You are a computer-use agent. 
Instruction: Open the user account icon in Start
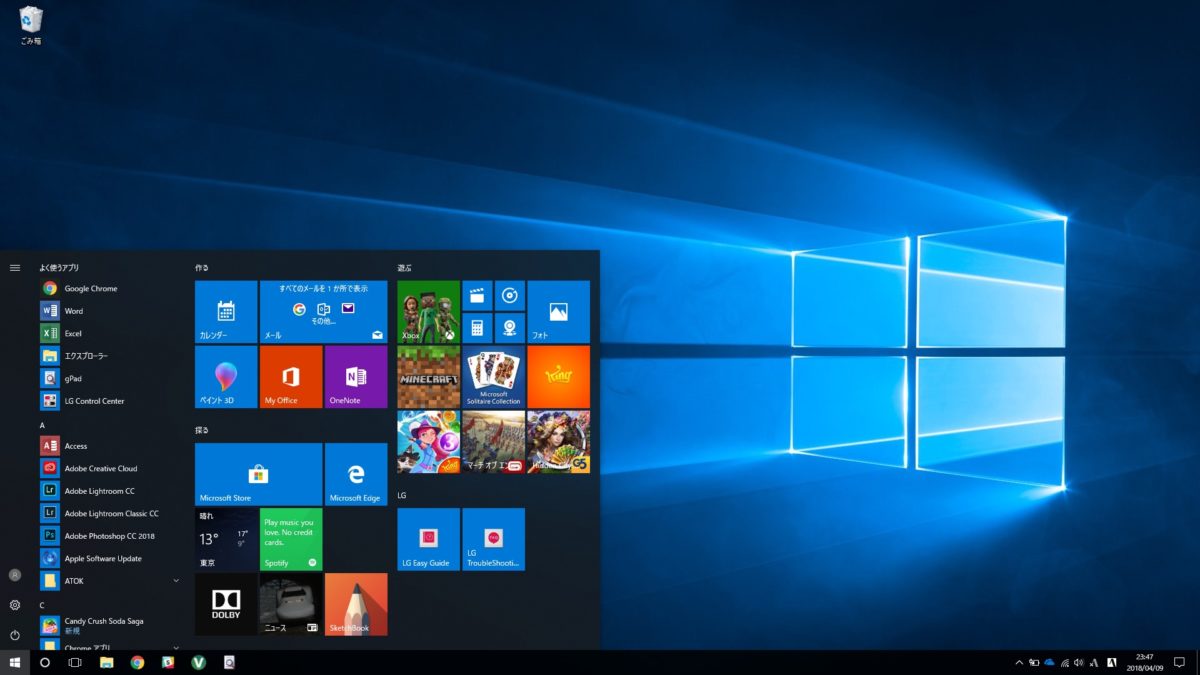point(15,575)
